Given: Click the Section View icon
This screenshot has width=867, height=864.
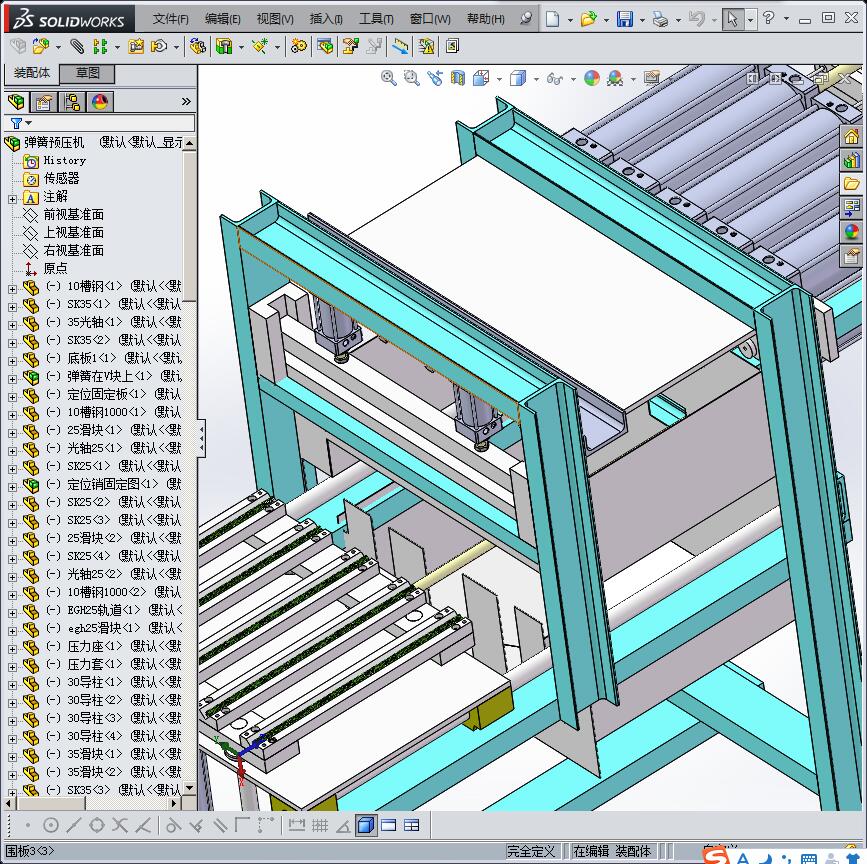Looking at the screenshot, I should pyautogui.click(x=458, y=78).
